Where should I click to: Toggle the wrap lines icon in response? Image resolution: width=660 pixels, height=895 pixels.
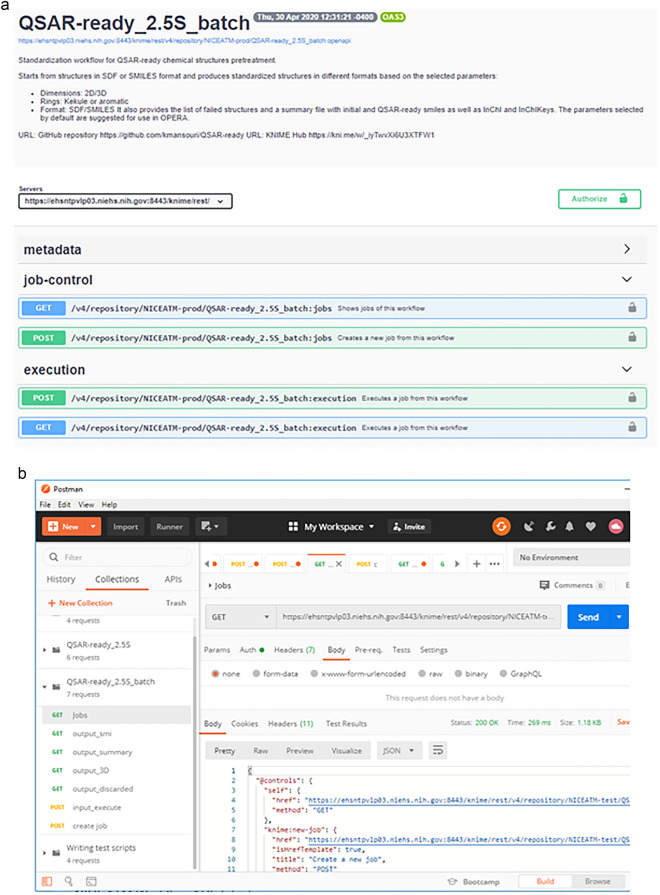click(437, 750)
